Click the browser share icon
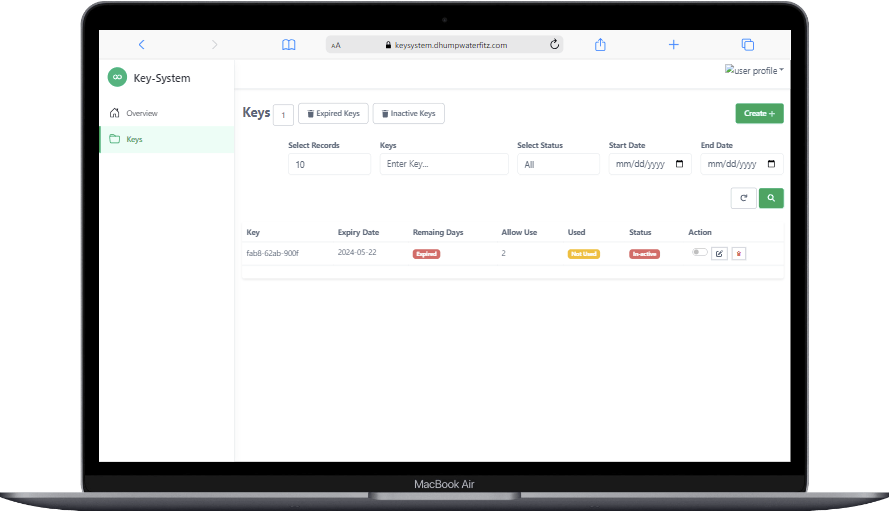 click(601, 45)
